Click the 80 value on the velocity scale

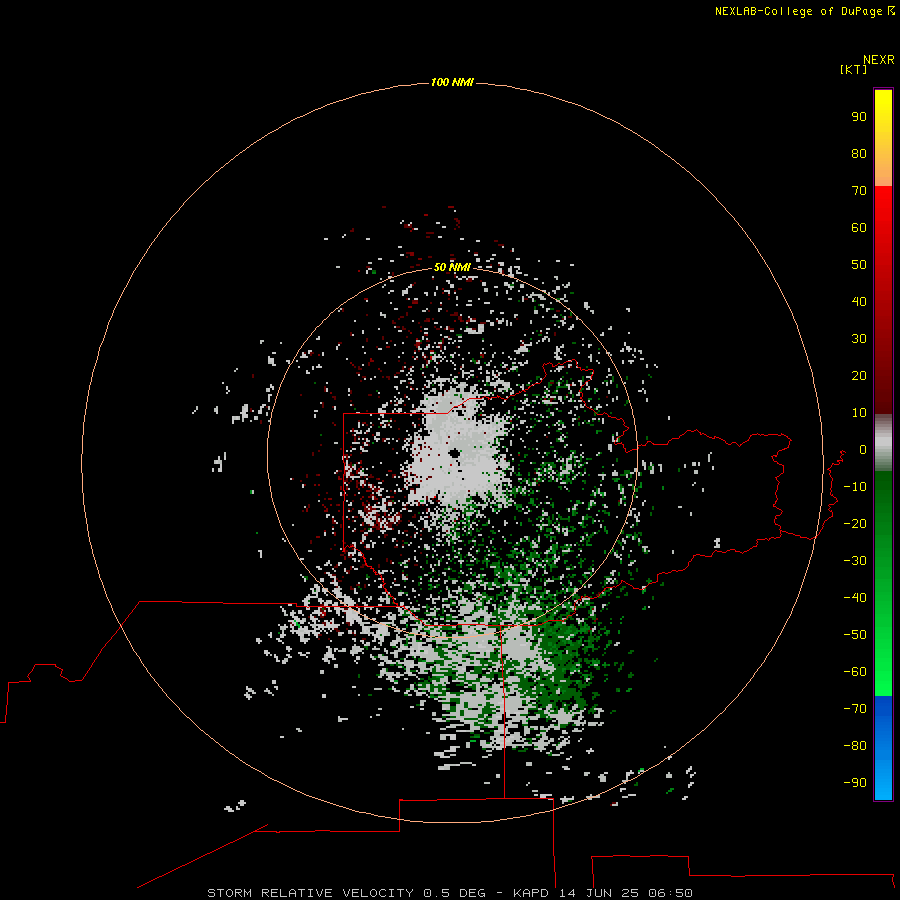tap(859, 154)
